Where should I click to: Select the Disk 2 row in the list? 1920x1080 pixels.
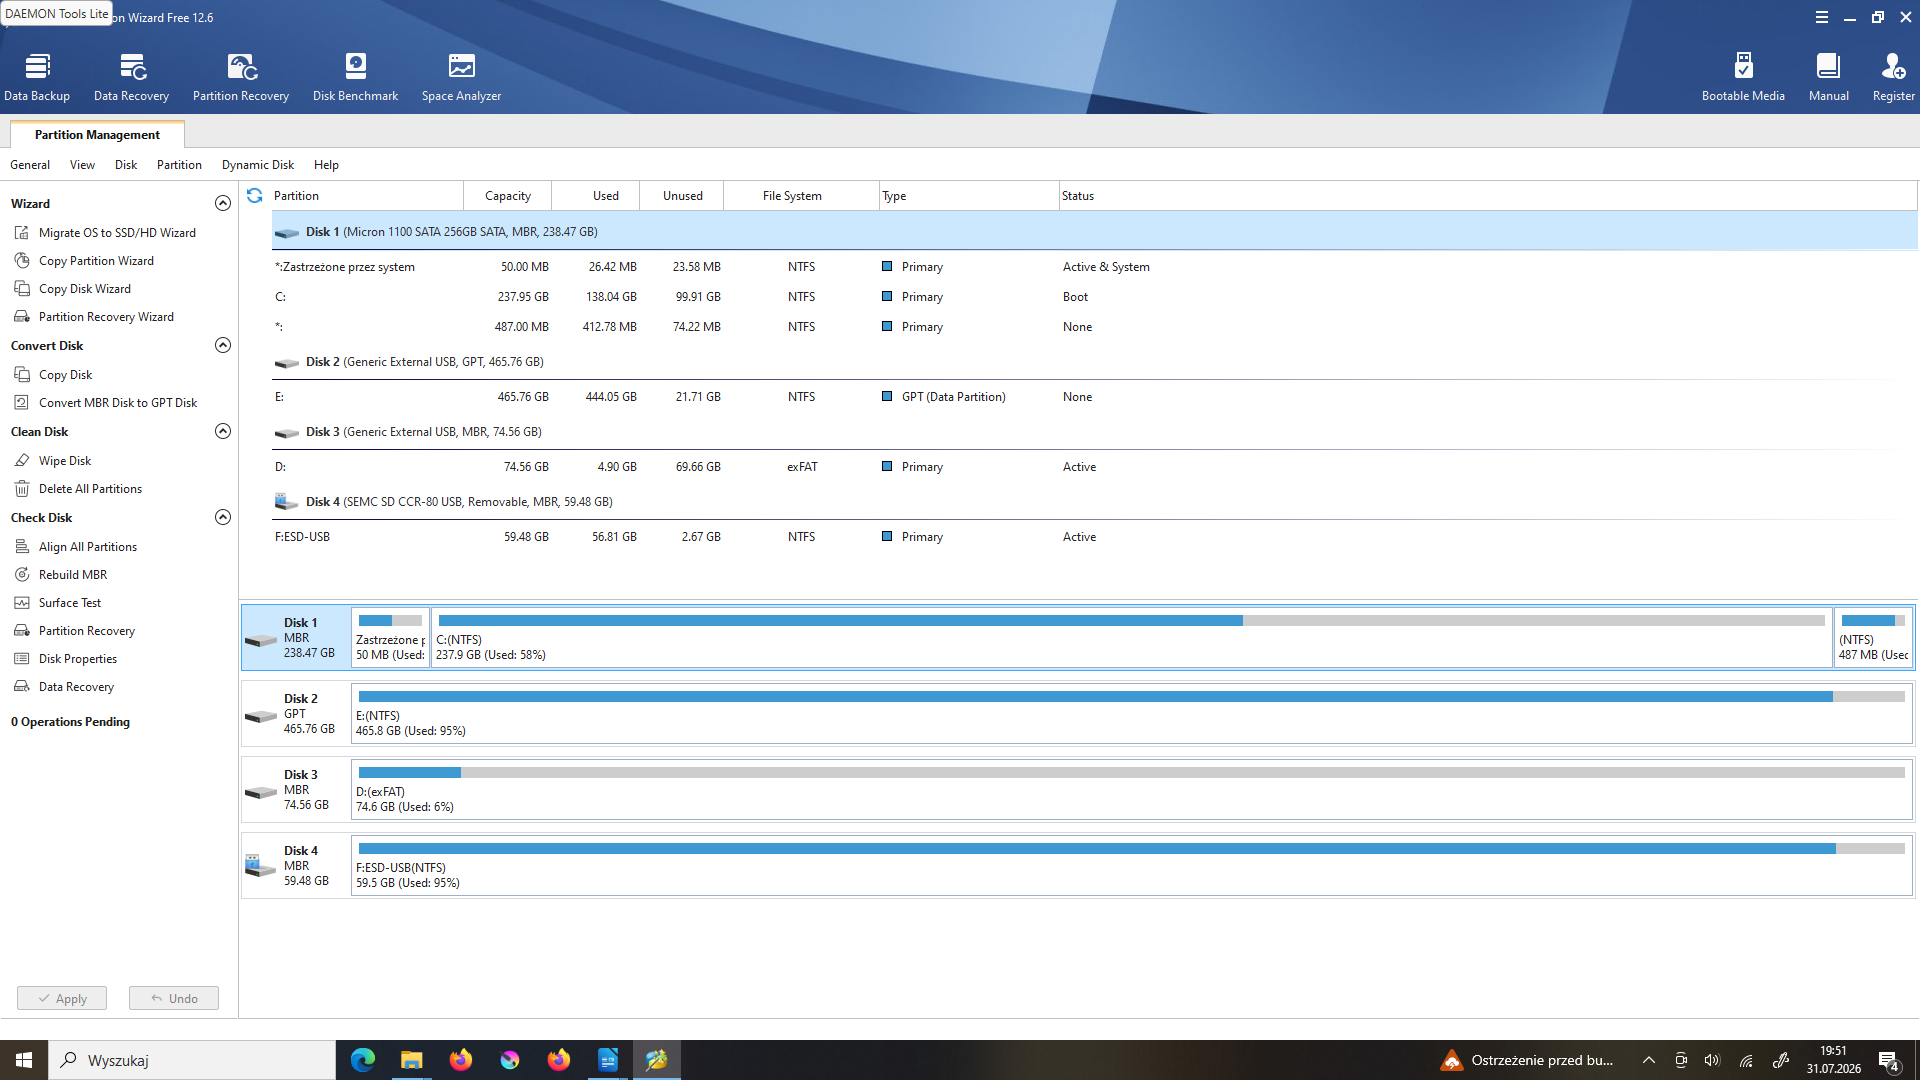click(1094, 362)
